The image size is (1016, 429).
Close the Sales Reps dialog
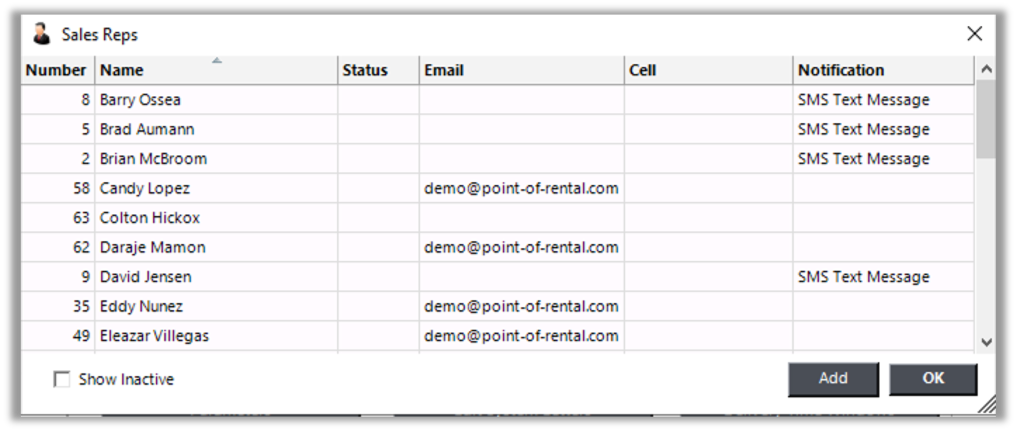(x=975, y=34)
